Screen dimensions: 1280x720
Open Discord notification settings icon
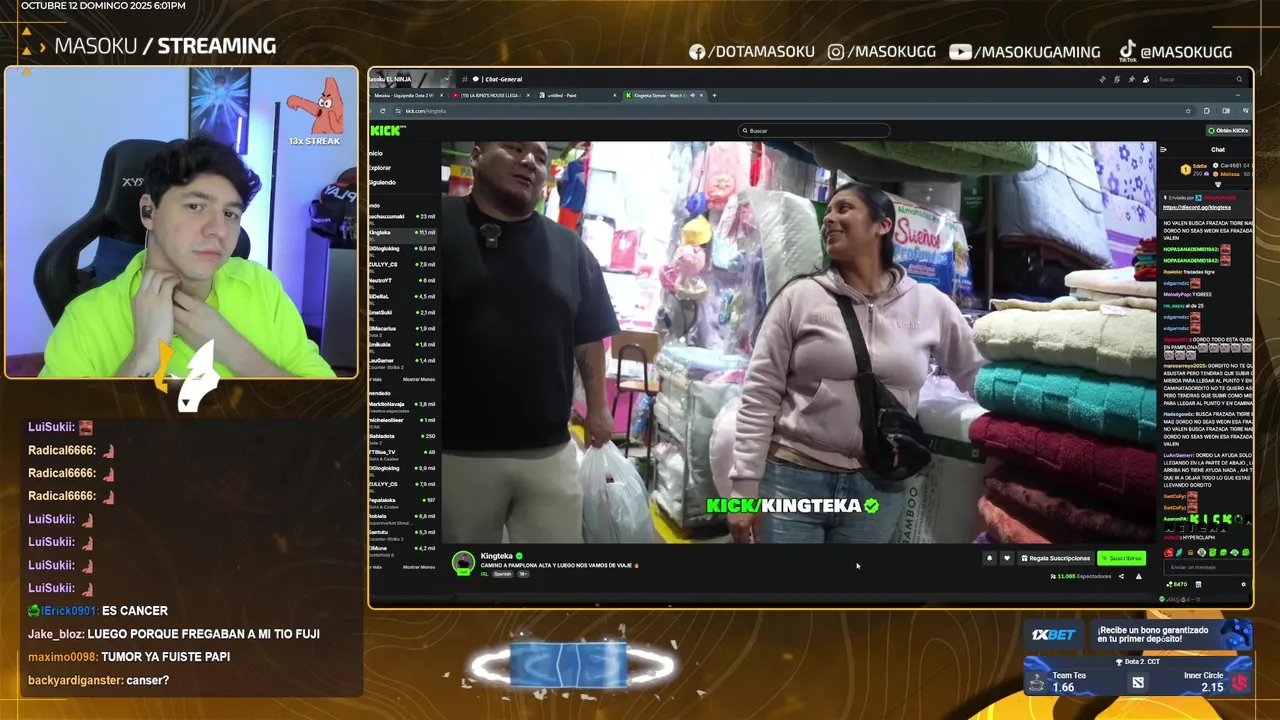point(1117,79)
